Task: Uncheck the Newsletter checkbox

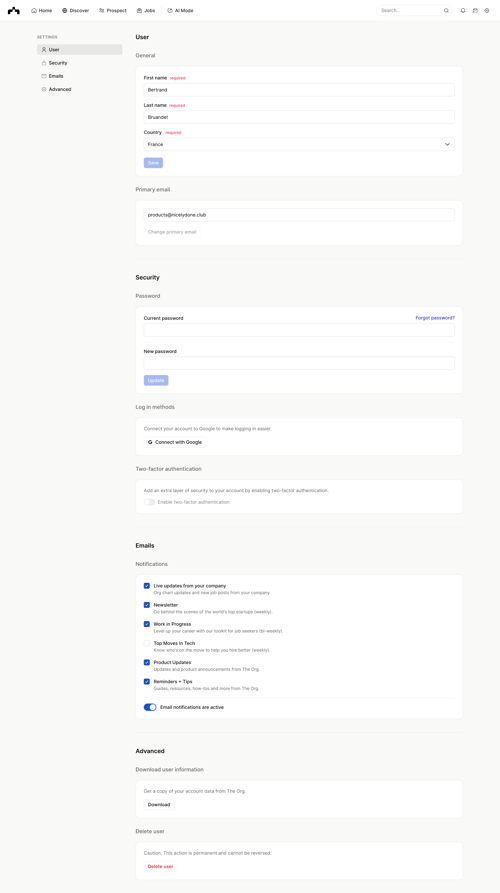Action: click(147, 605)
